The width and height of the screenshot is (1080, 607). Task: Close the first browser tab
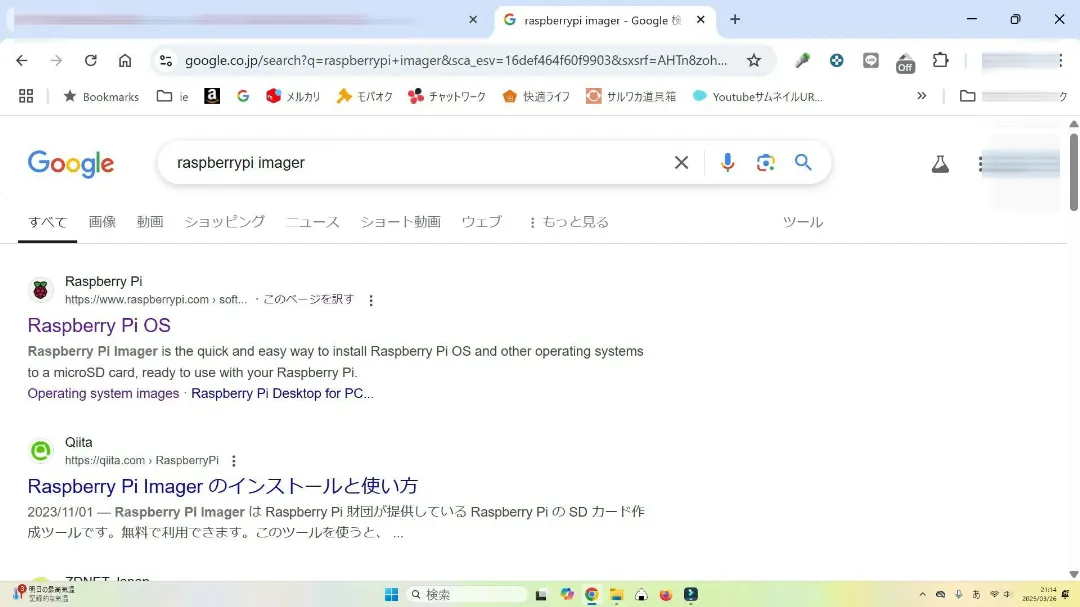point(472,20)
